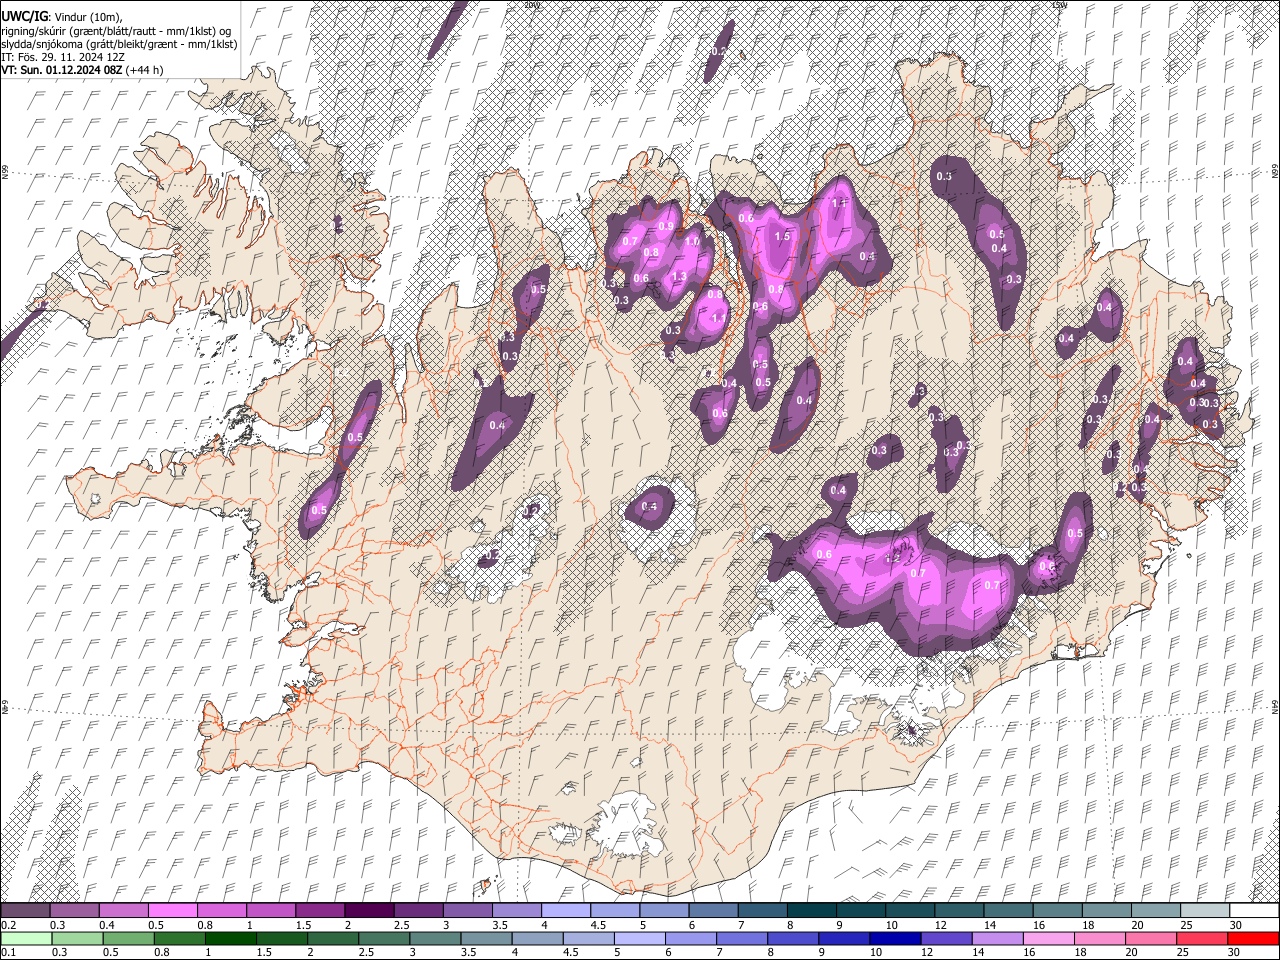Select the 20–25 grey snow swatch
The width and height of the screenshot is (1280, 960).
[1155, 911]
